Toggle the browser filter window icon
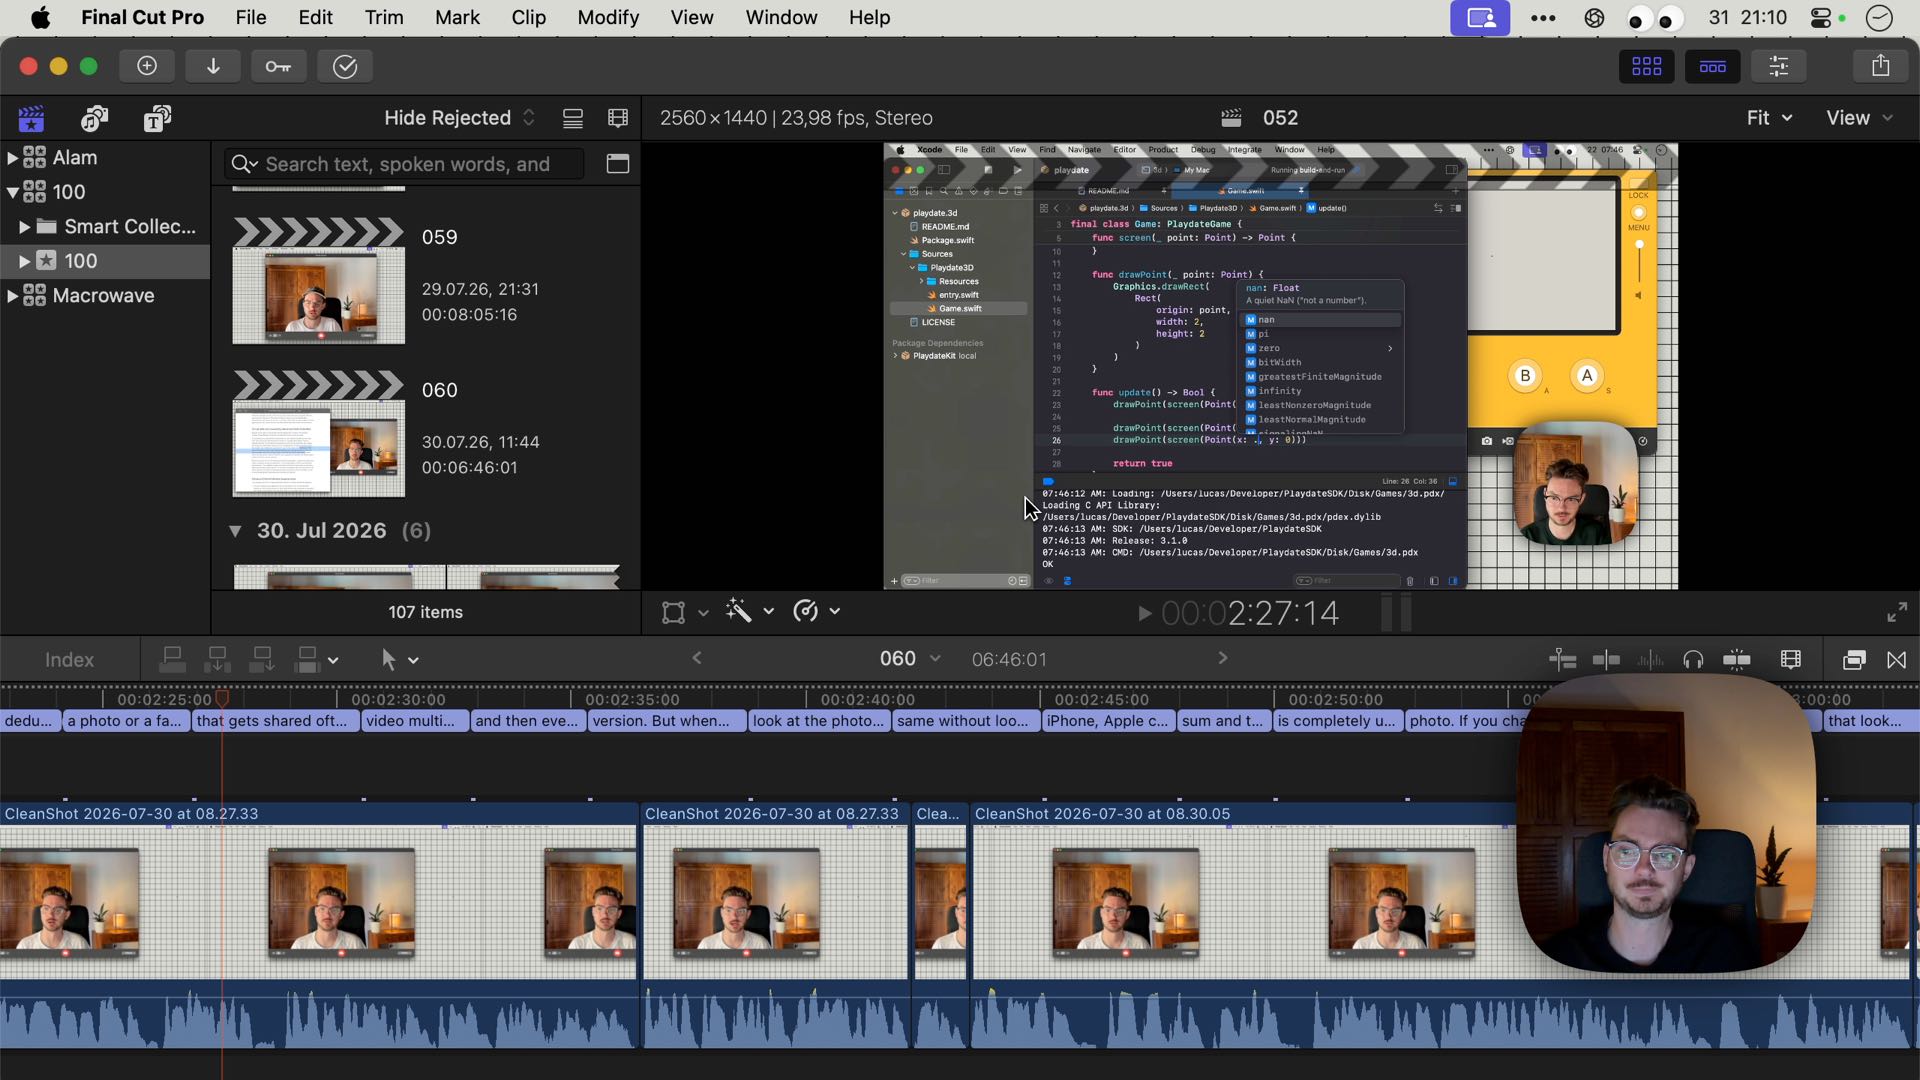This screenshot has height=1080, width=1920. [x=618, y=164]
